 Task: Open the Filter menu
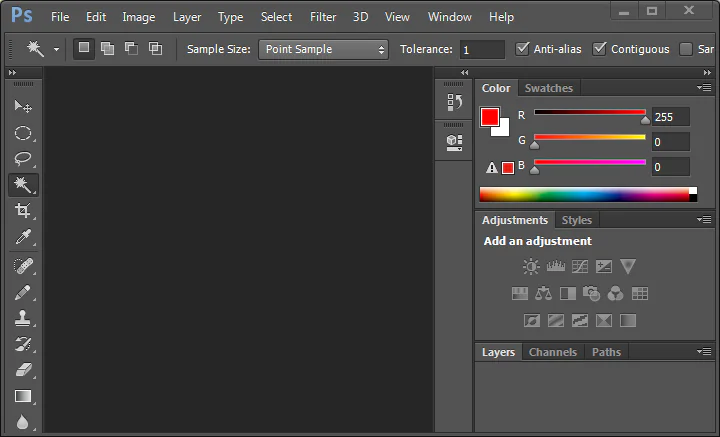point(323,17)
